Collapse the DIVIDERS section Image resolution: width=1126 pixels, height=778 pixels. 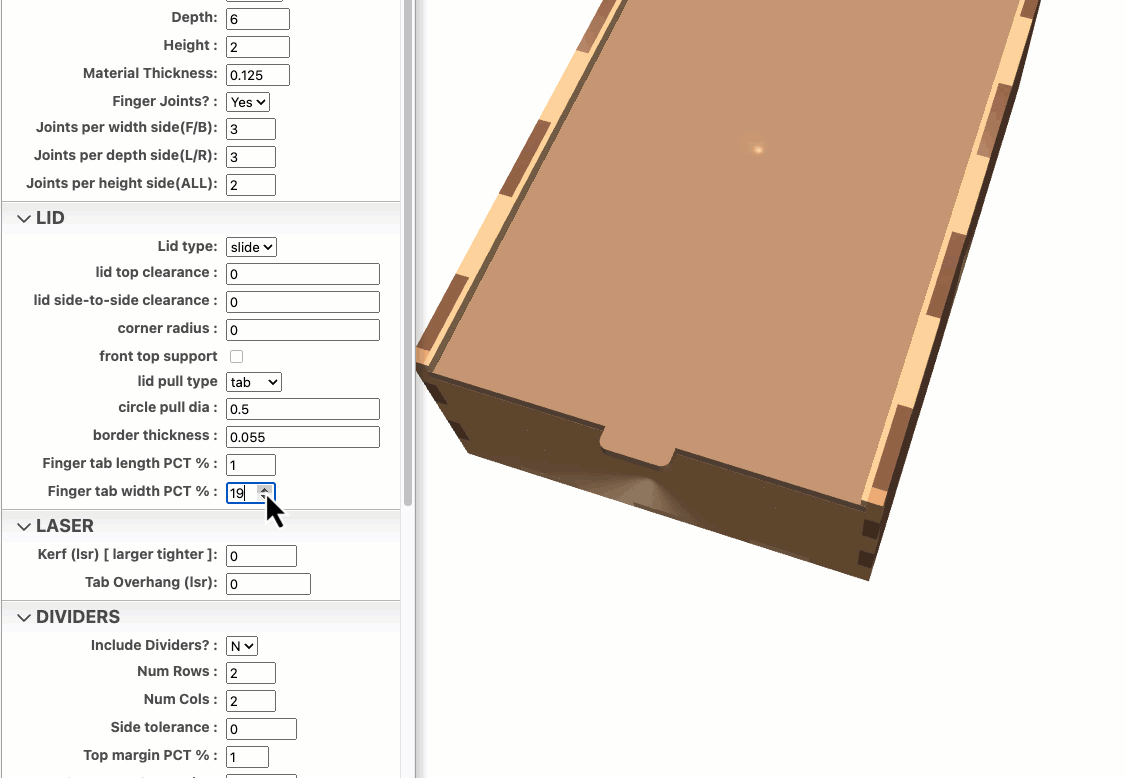point(24,618)
